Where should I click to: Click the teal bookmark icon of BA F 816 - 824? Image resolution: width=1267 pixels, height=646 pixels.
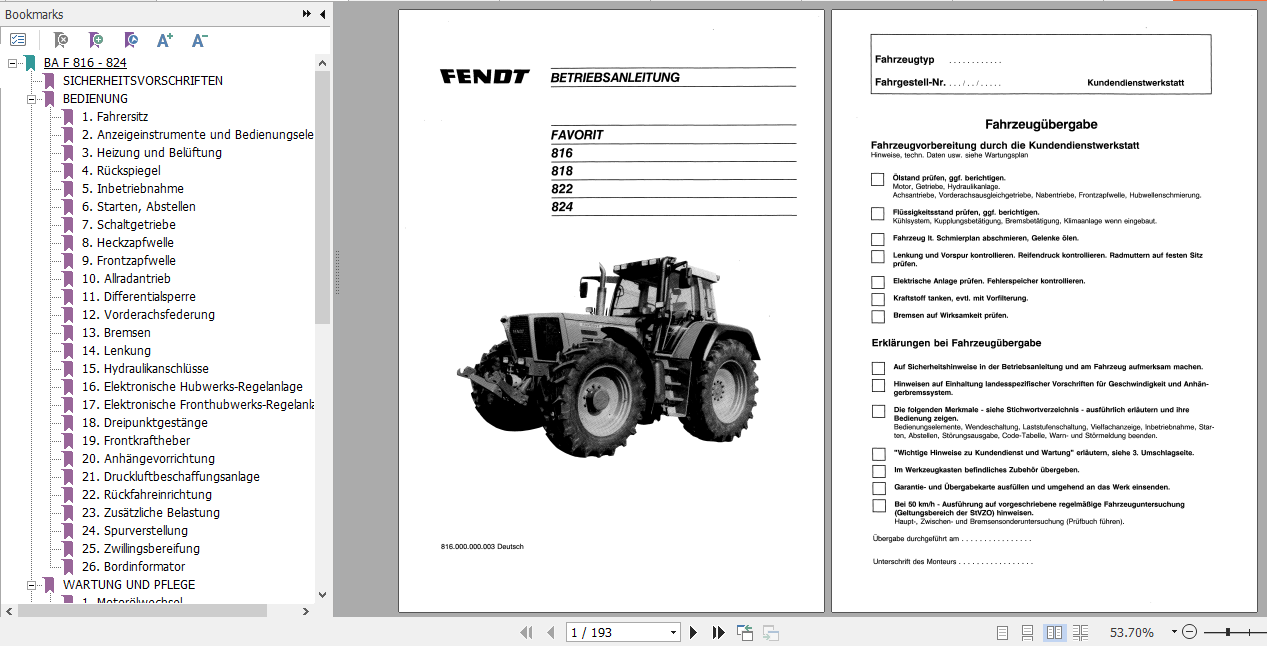(30, 63)
